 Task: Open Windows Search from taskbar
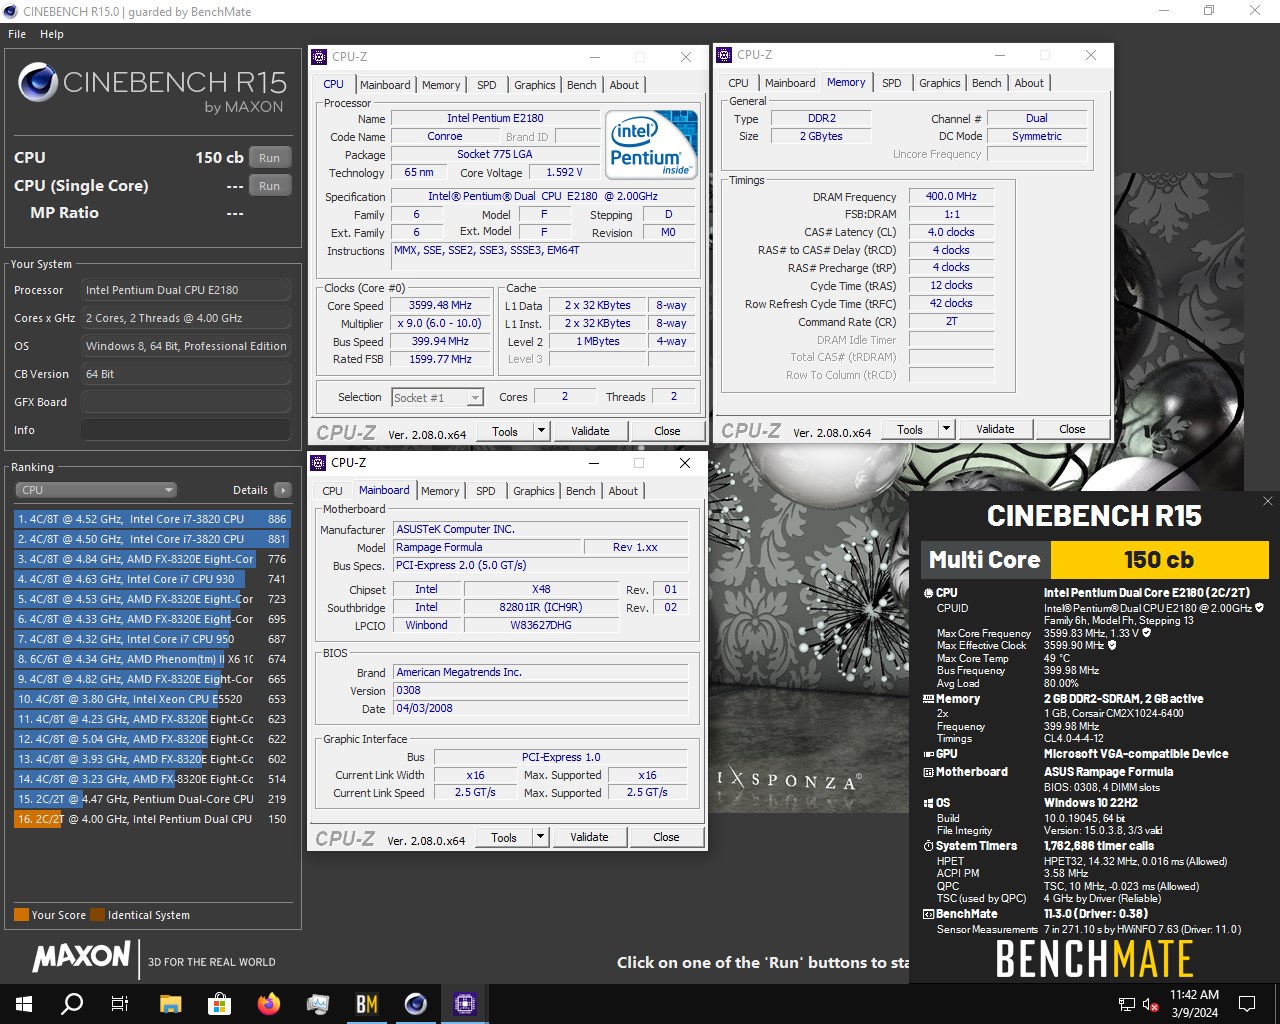(x=72, y=1004)
